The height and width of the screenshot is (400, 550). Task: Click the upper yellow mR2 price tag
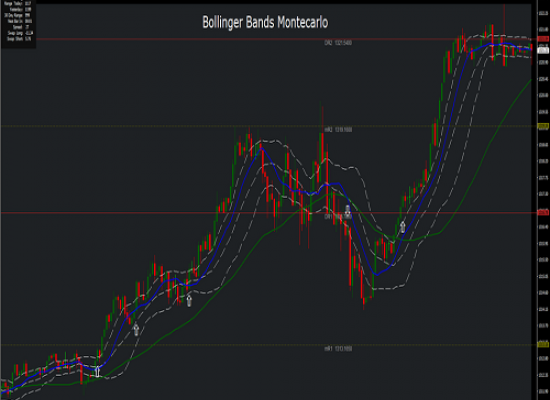543,126
